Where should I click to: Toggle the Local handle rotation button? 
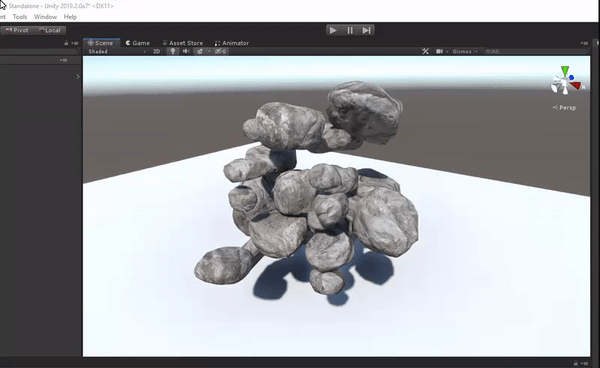tap(50, 30)
